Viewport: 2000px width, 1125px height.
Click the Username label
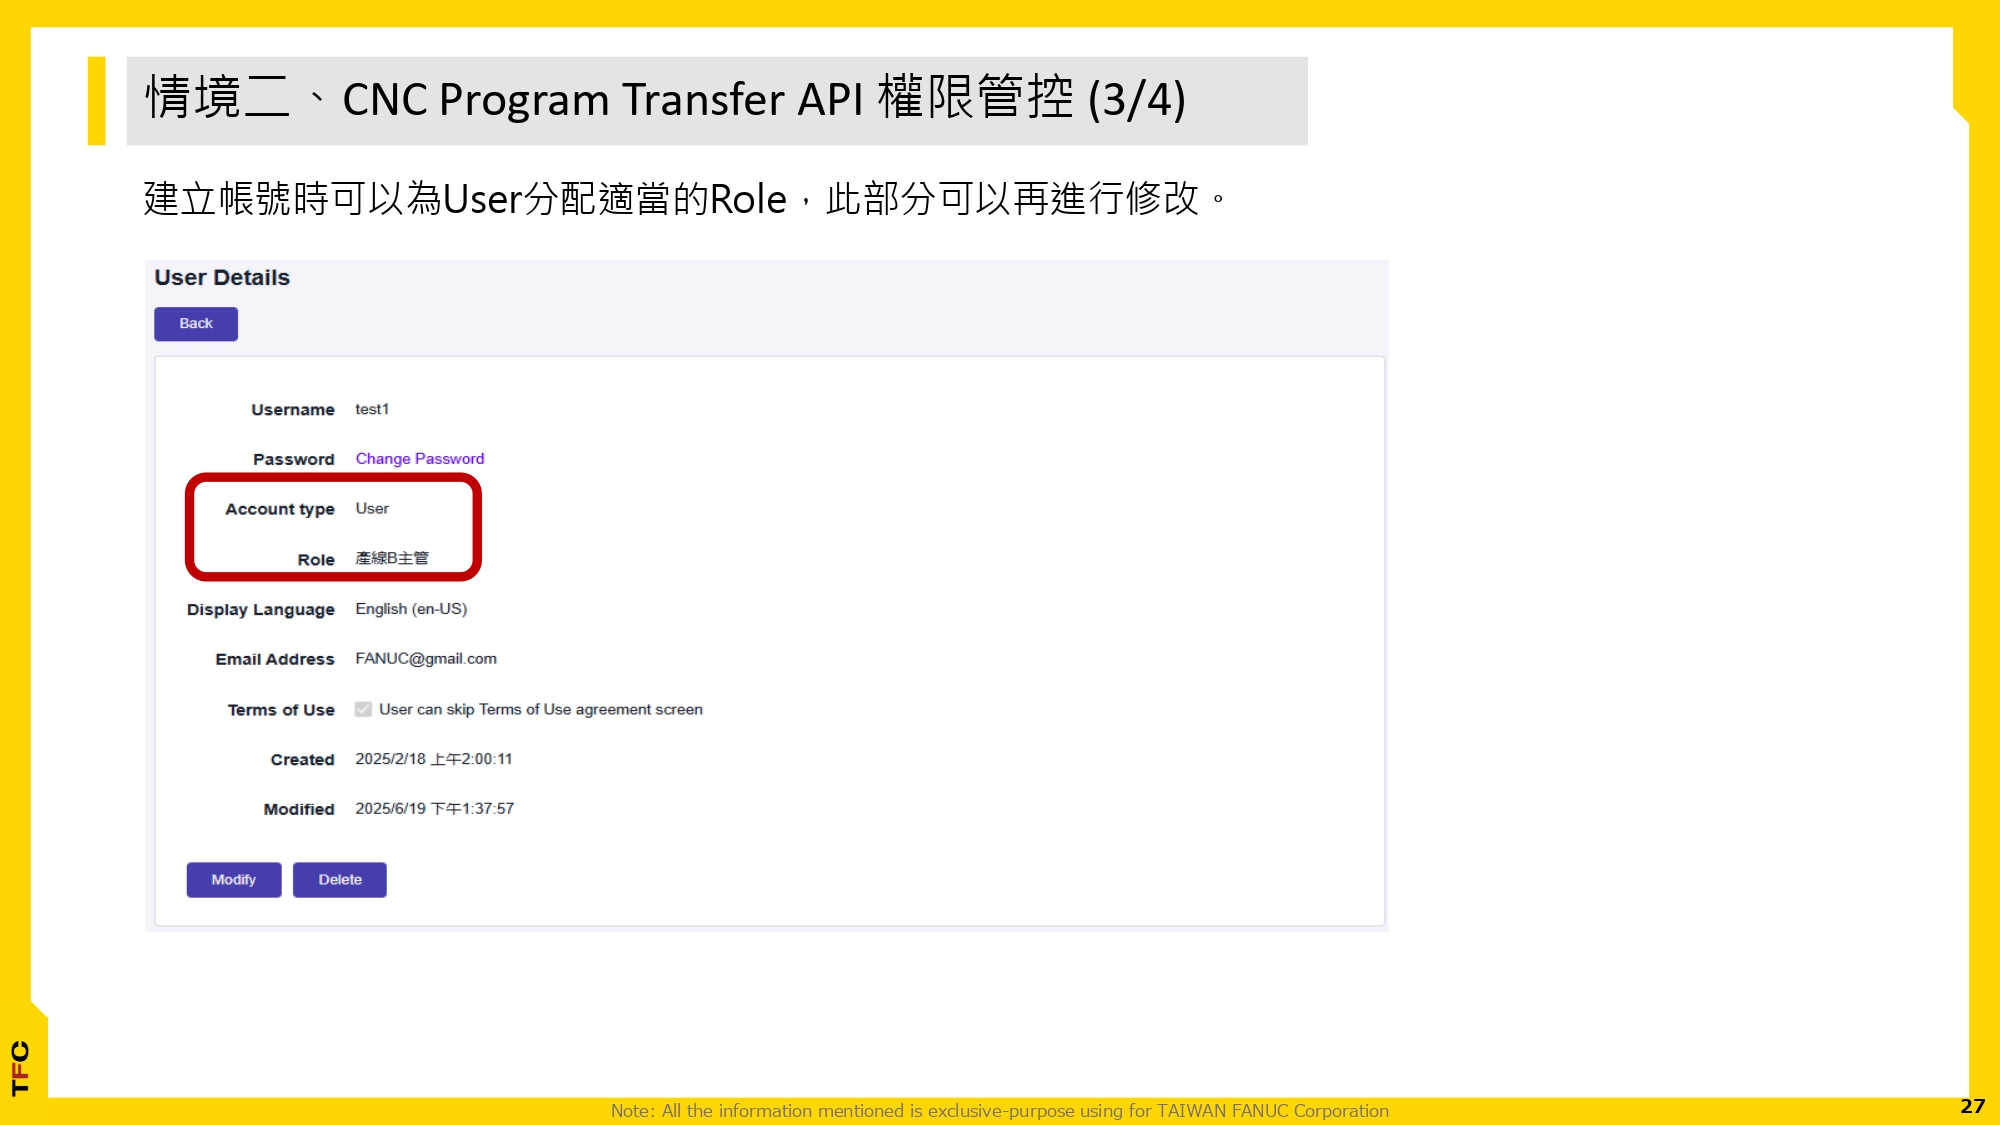pos(293,409)
